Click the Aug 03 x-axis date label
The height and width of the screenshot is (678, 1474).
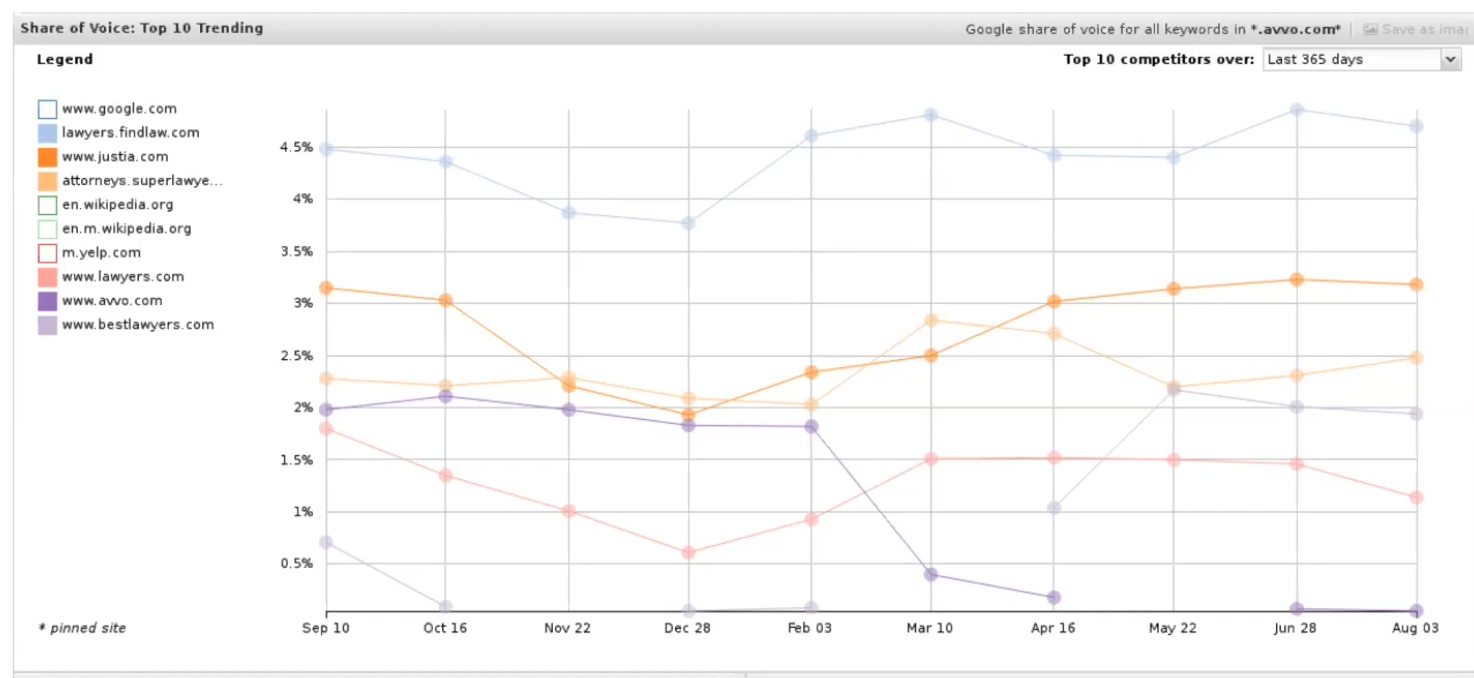[1416, 628]
